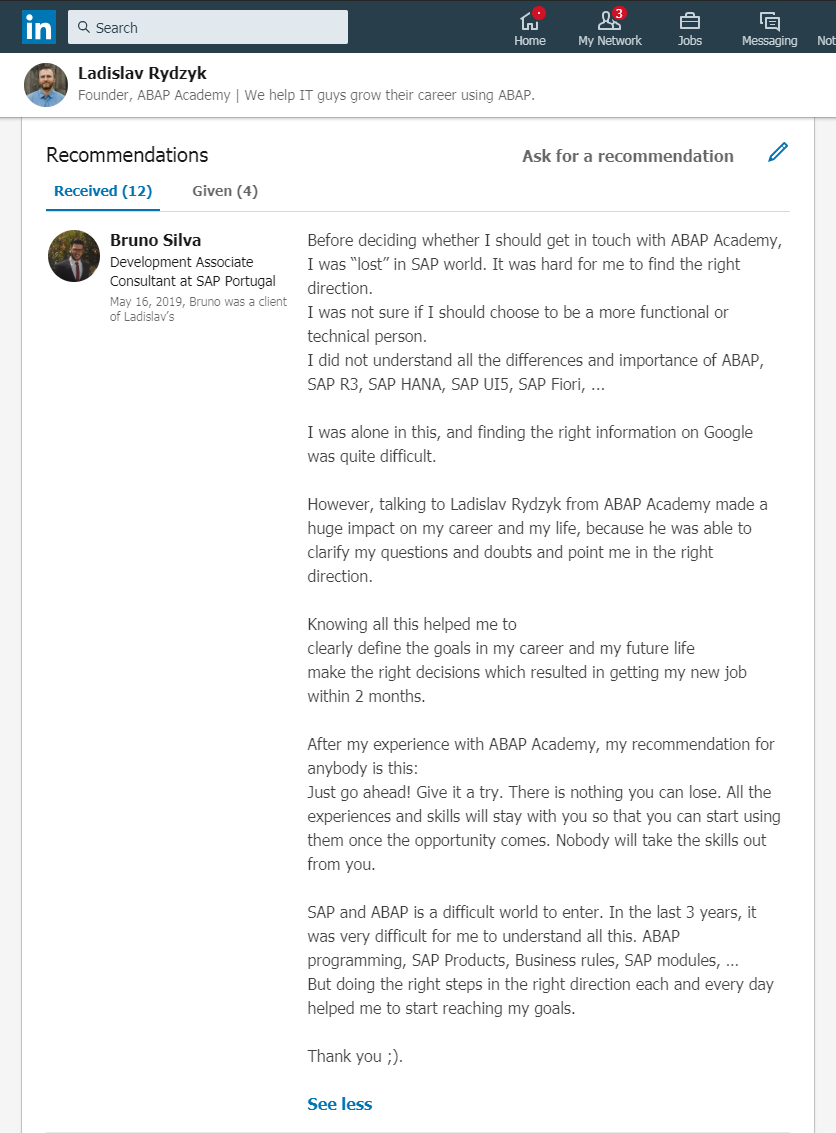836x1133 pixels.
Task: Click the LinkedIn logo icon
Action: pyautogui.click(x=38, y=27)
